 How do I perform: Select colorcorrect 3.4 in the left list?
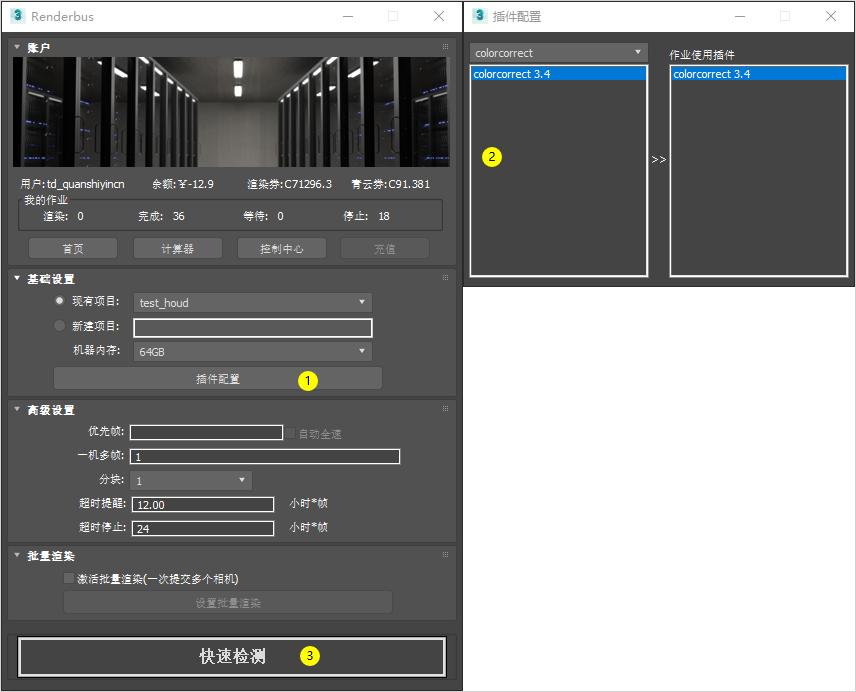coord(558,74)
